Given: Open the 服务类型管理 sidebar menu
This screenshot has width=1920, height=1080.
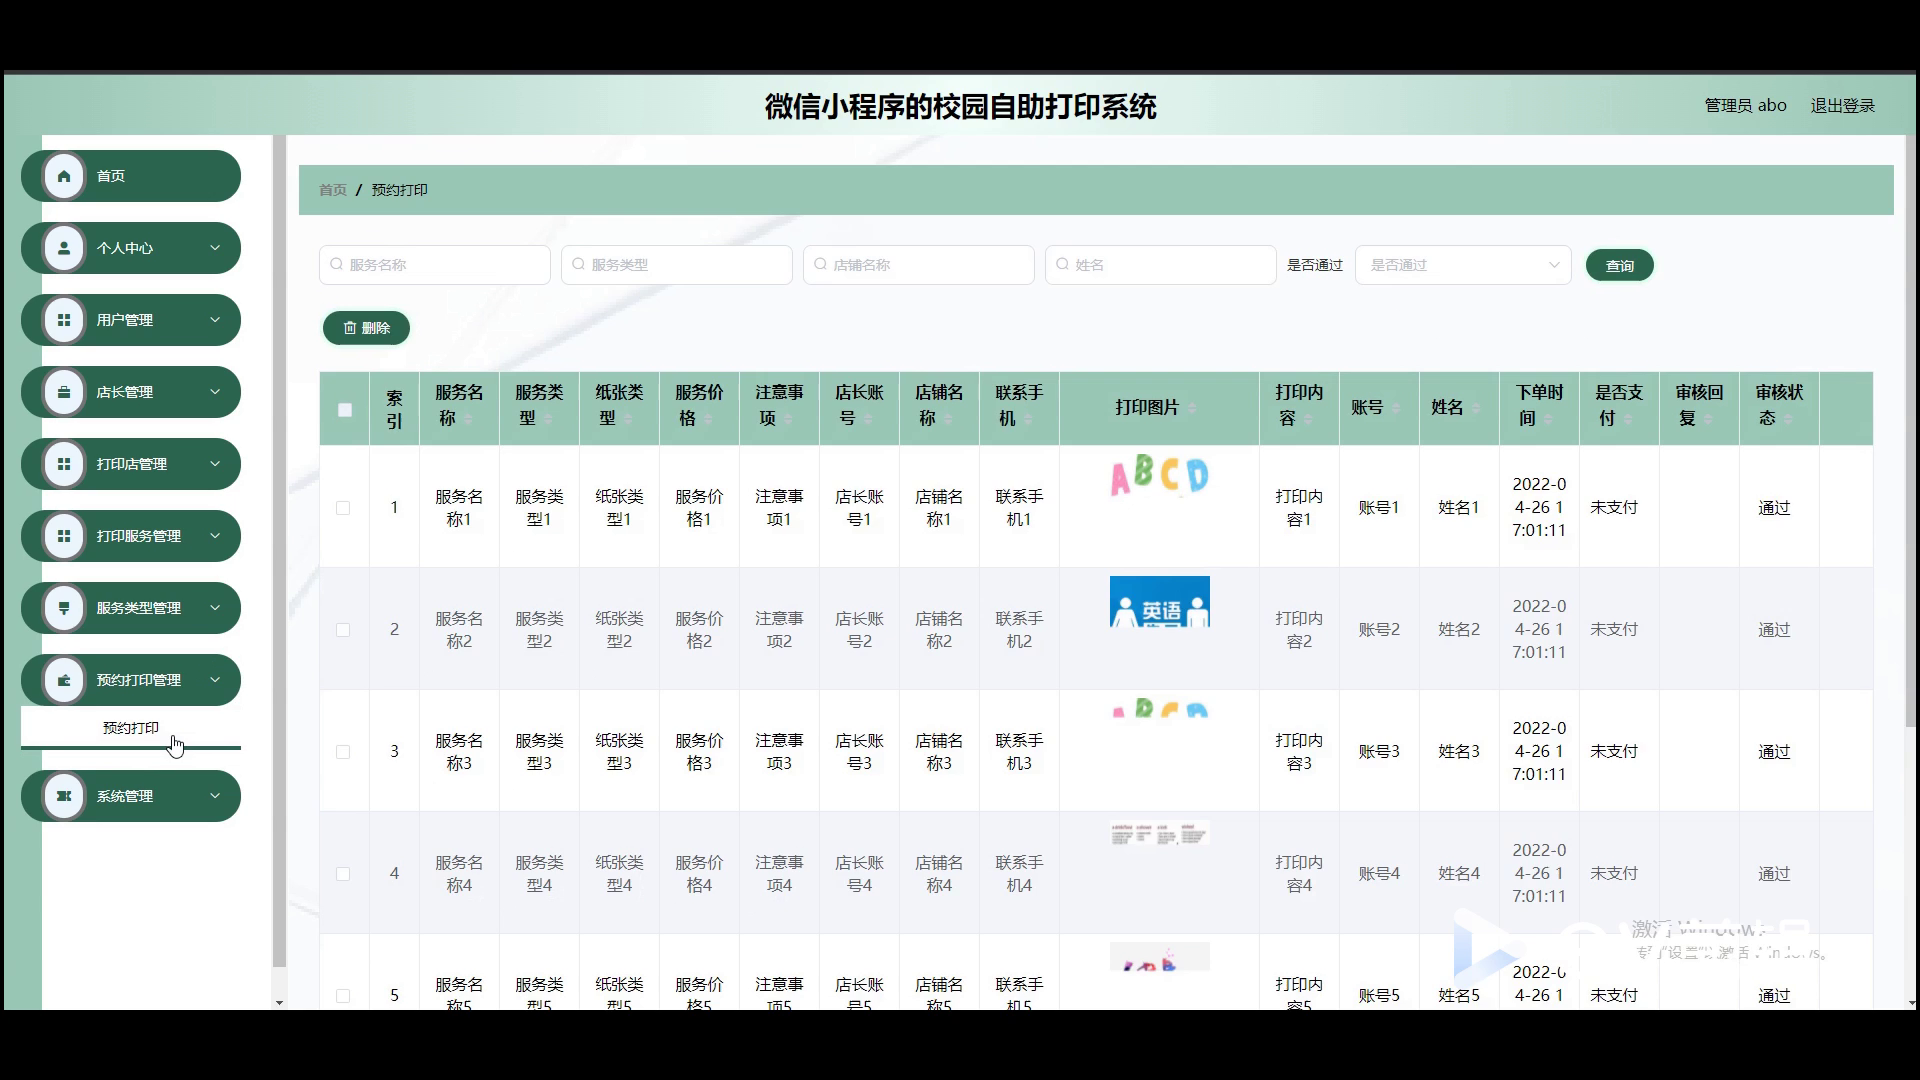Looking at the screenshot, I should [131, 608].
